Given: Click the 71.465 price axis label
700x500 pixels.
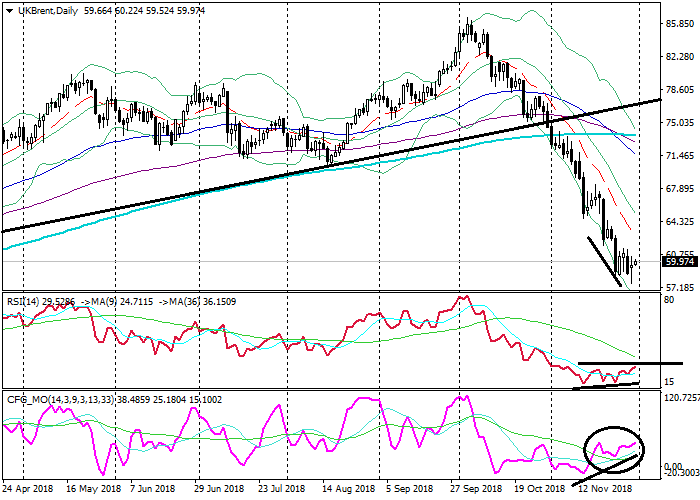Looking at the screenshot, I should [x=679, y=156].
